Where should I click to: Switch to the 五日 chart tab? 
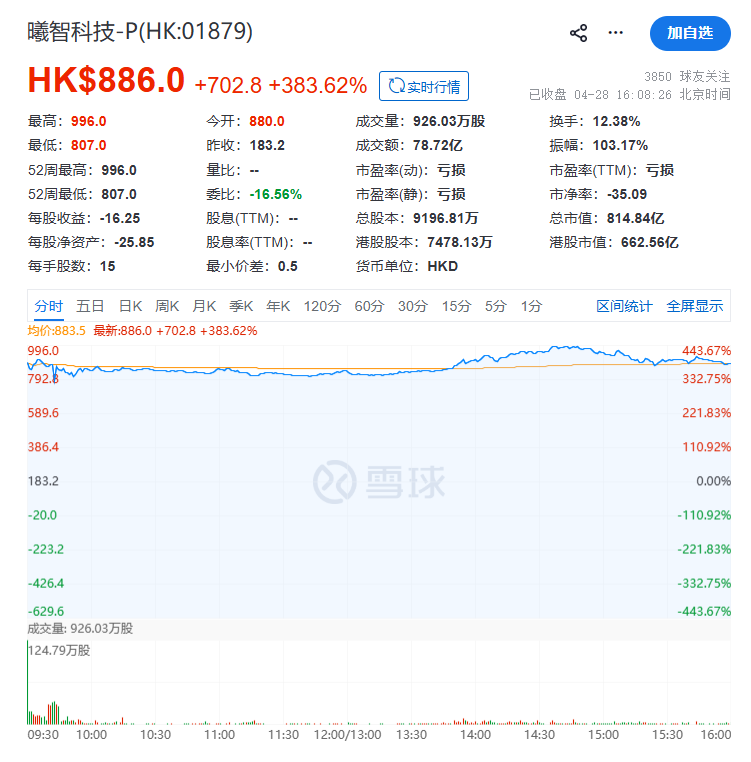pos(90,306)
